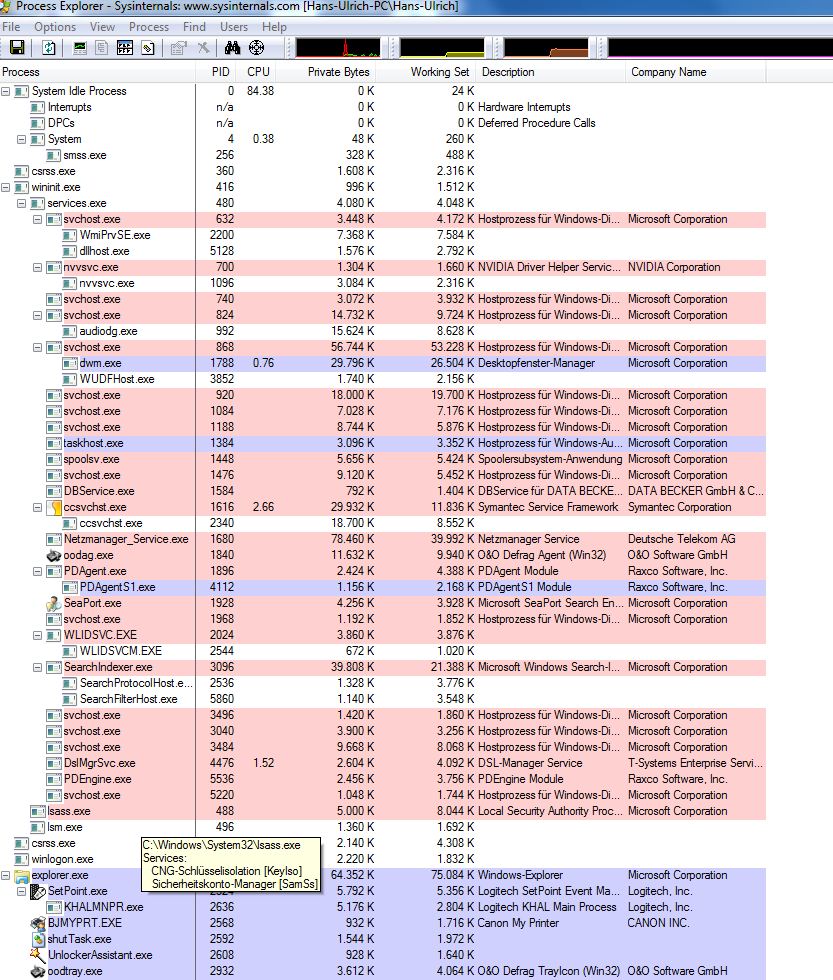Collapse svchost.exe PID 868 node
This screenshot has width=833, height=980.
[37, 347]
